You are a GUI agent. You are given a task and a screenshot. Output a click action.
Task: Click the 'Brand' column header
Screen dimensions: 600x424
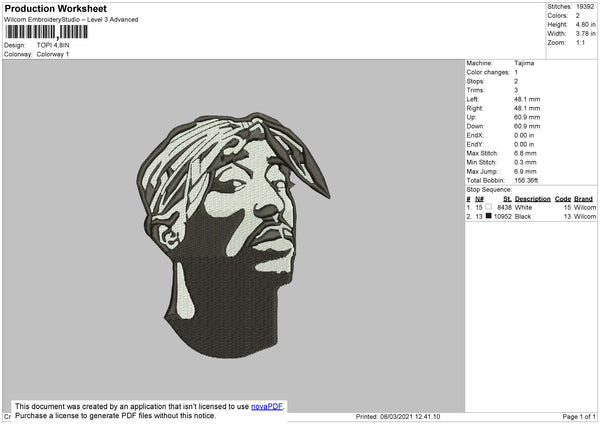click(x=584, y=199)
